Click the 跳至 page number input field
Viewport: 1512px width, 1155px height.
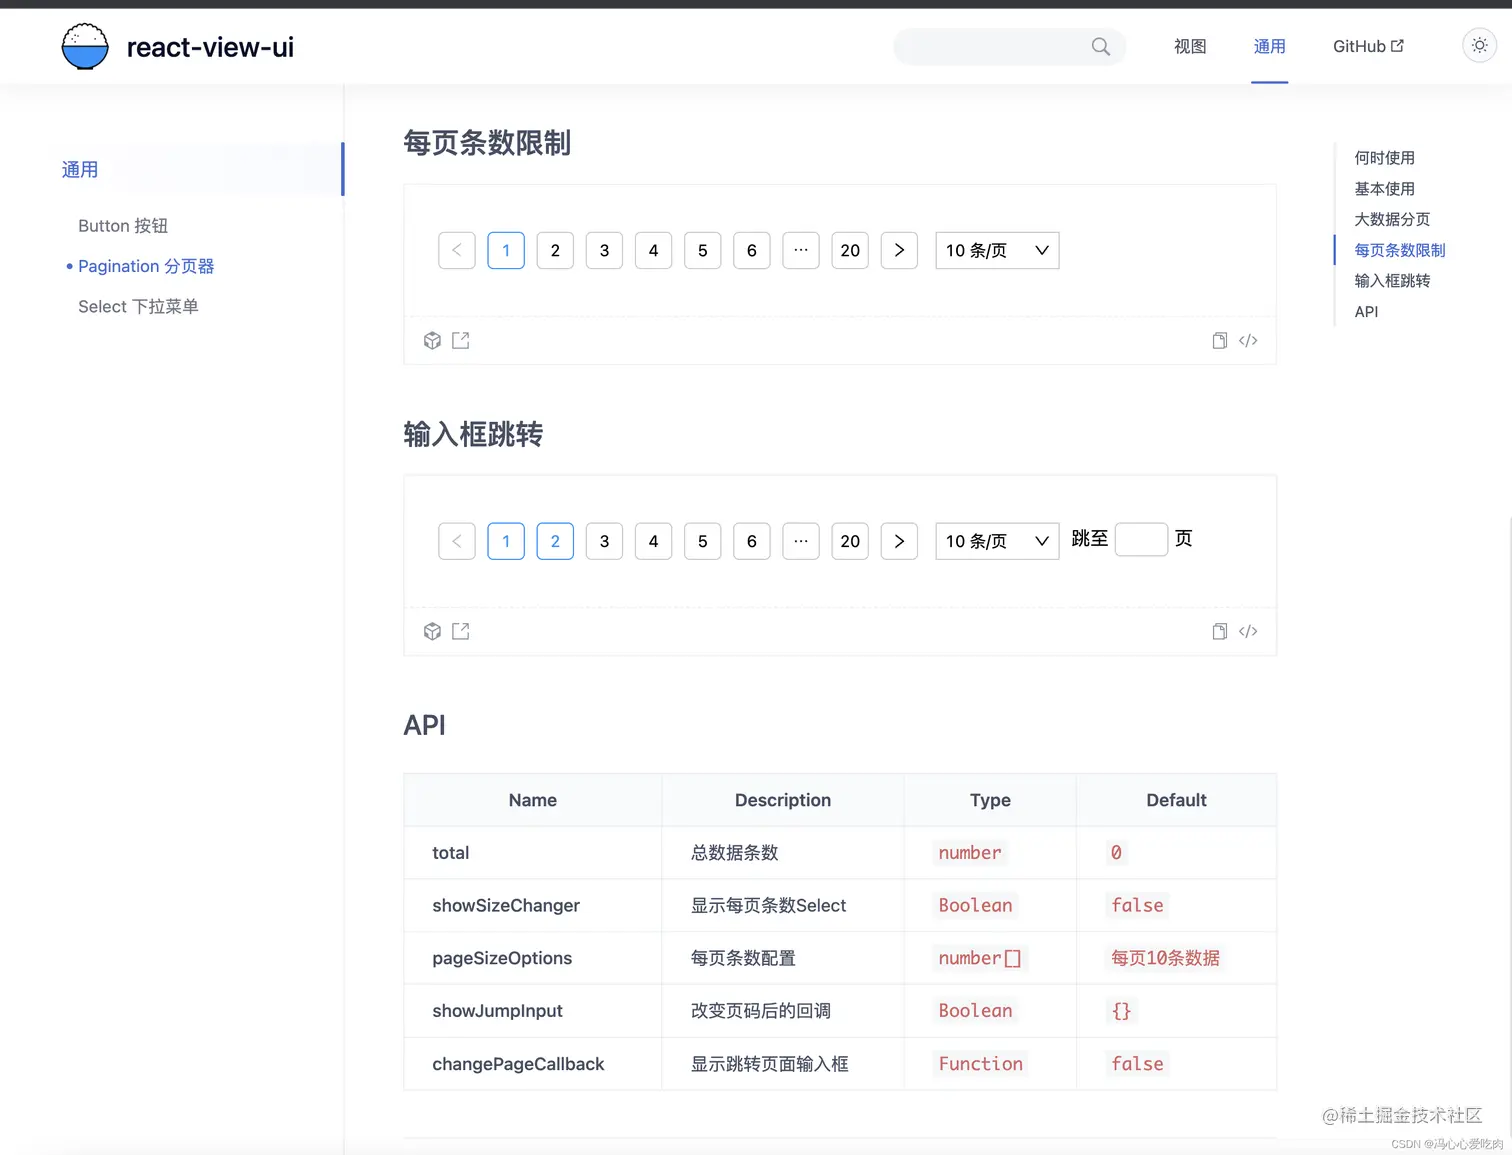point(1141,539)
